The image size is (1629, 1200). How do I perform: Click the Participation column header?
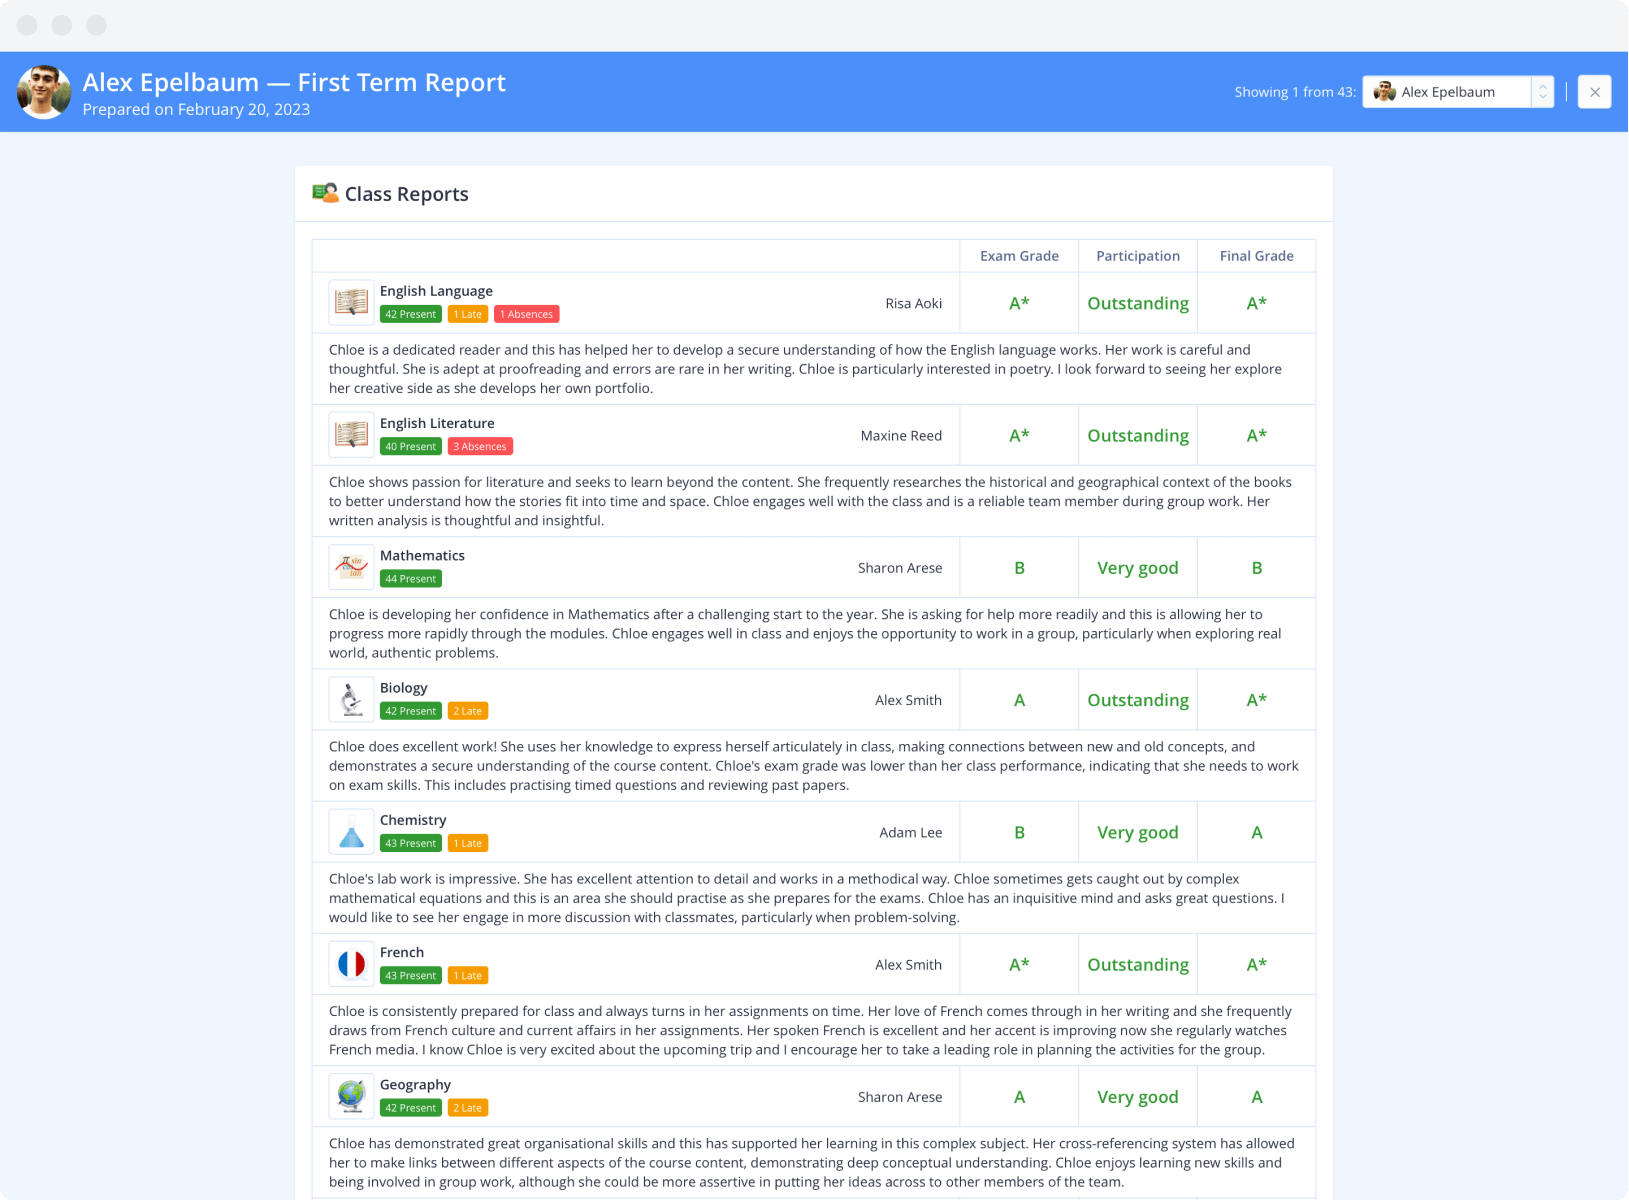1137,256
